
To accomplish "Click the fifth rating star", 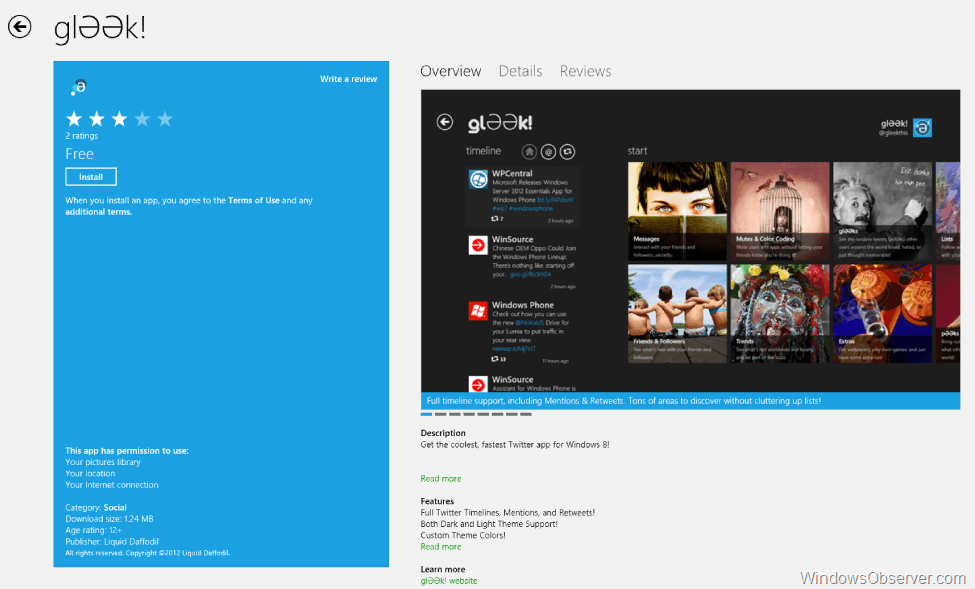I will tap(165, 119).
